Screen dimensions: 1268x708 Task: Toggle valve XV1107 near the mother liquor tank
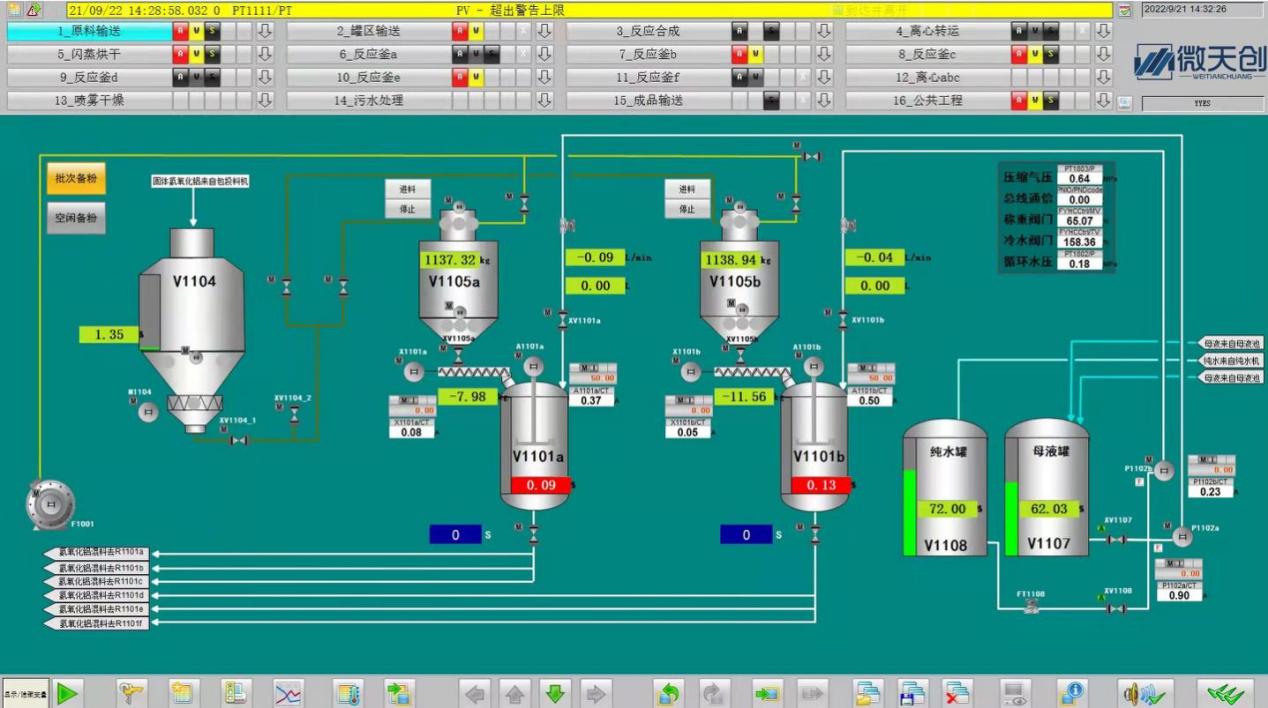(1117, 539)
